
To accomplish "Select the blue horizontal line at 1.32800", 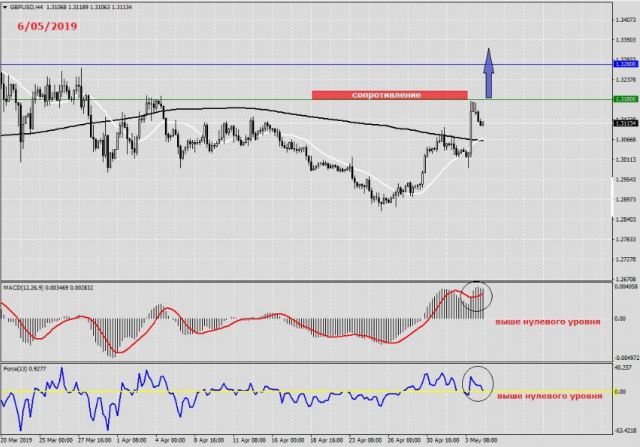I will pos(306,64).
